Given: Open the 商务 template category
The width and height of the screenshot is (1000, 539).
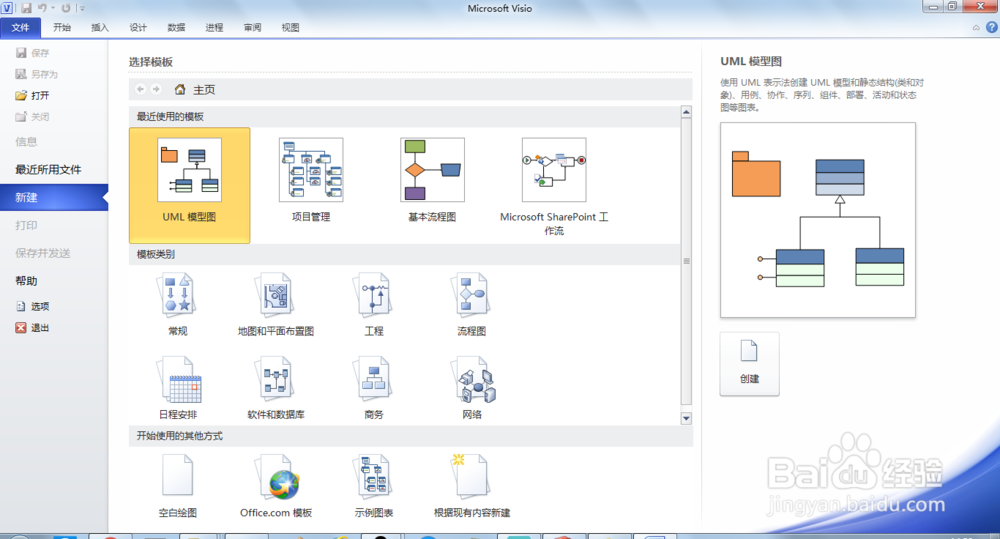Looking at the screenshot, I should pos(374,388).
